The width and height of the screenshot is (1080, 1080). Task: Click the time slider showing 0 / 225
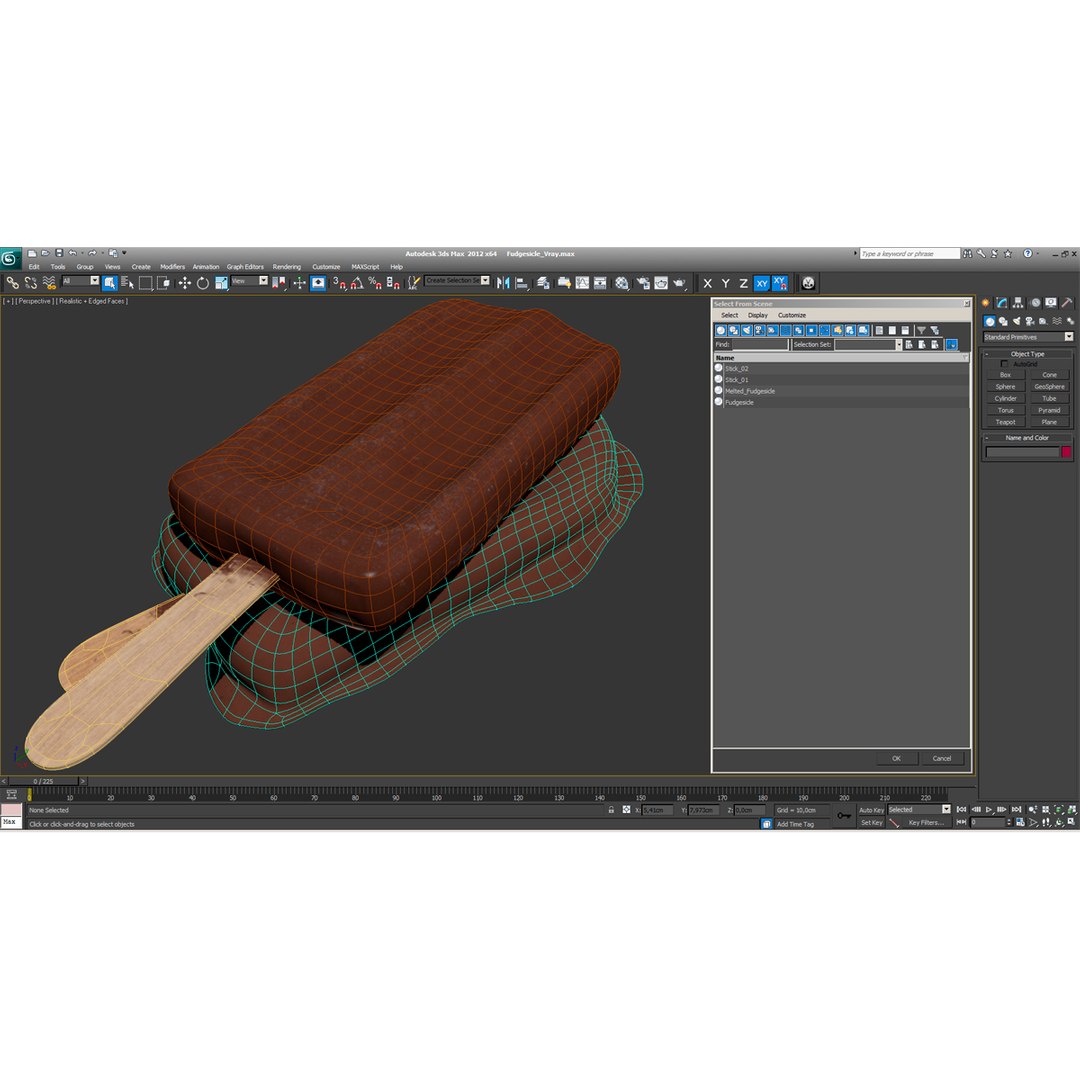(x=43, y=781)
